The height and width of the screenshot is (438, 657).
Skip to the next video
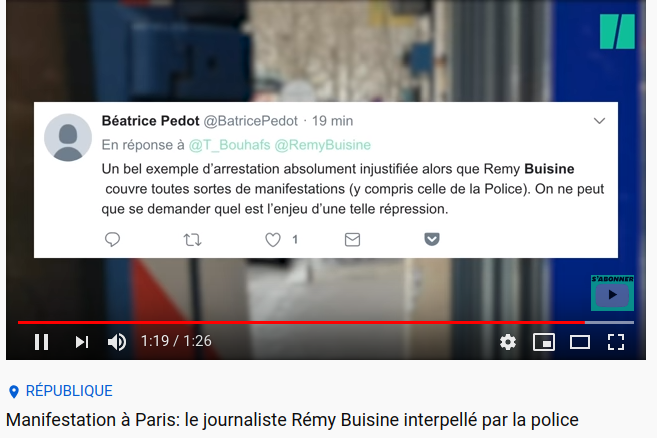(x=82, y=342)
